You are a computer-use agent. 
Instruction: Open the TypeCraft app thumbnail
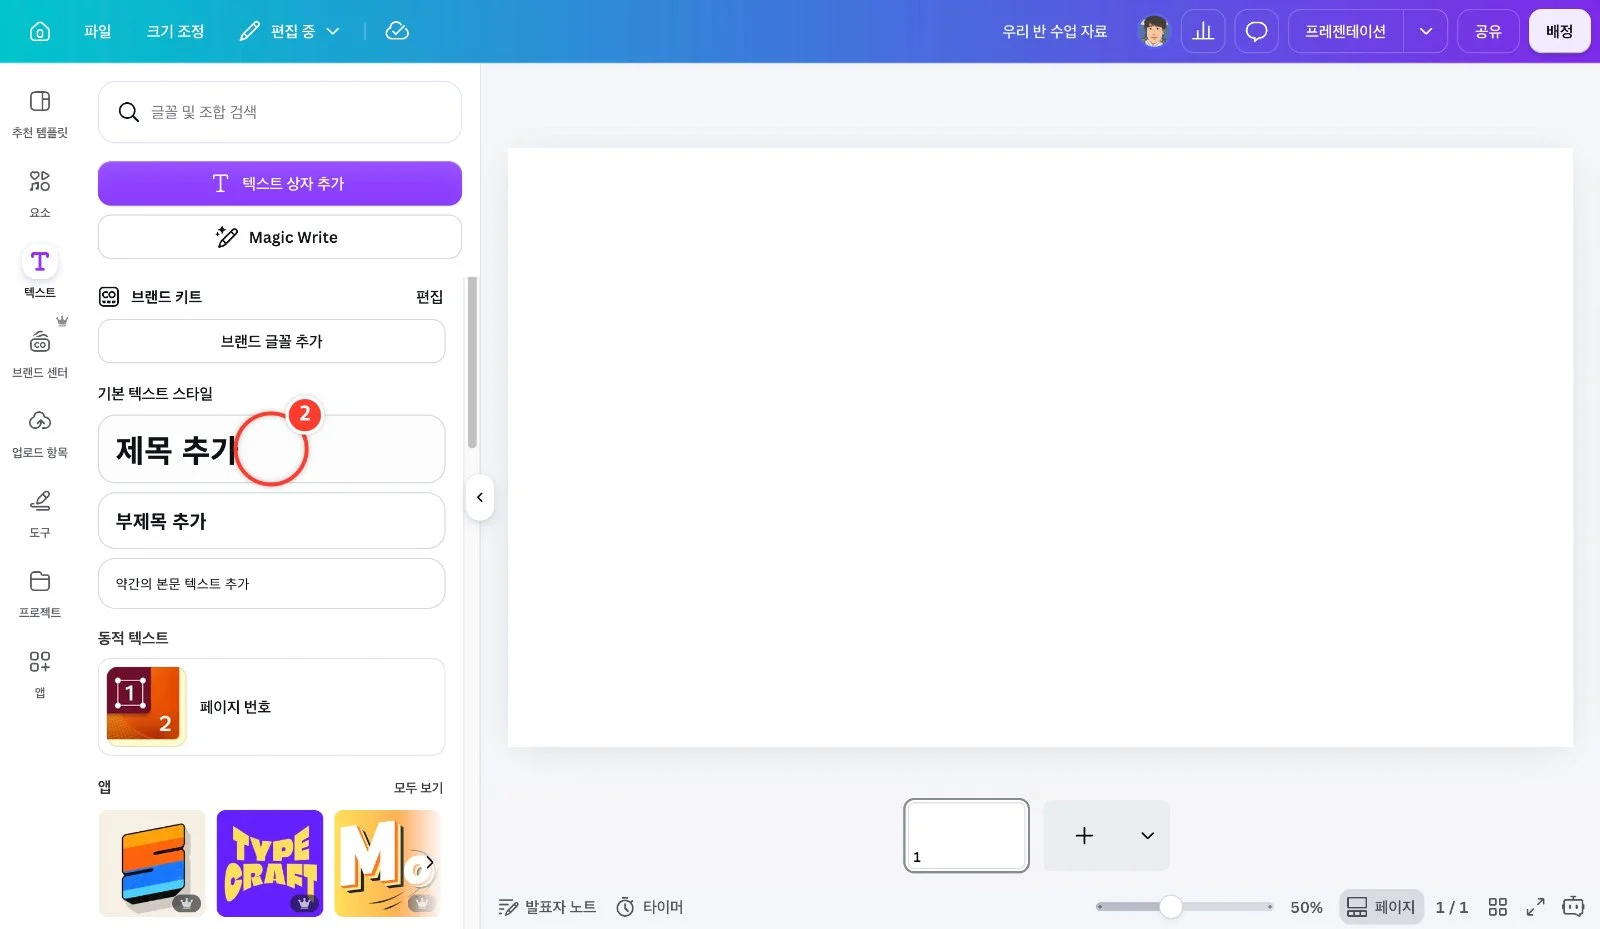coord(270,863)
